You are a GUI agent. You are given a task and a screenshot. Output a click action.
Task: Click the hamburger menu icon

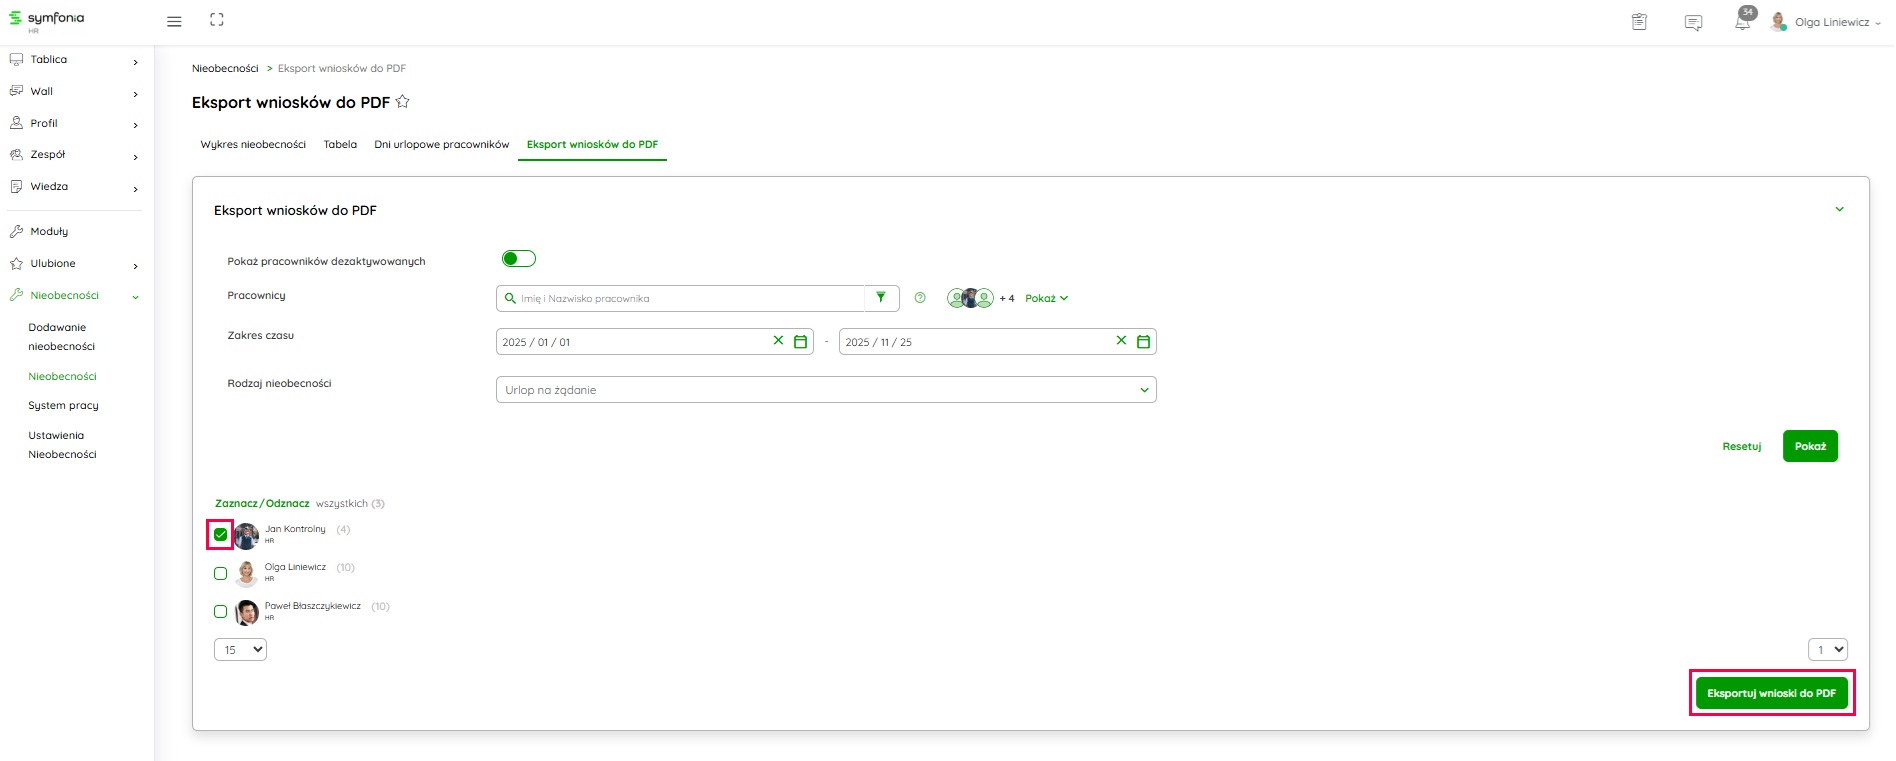click(x=174, y=21)
